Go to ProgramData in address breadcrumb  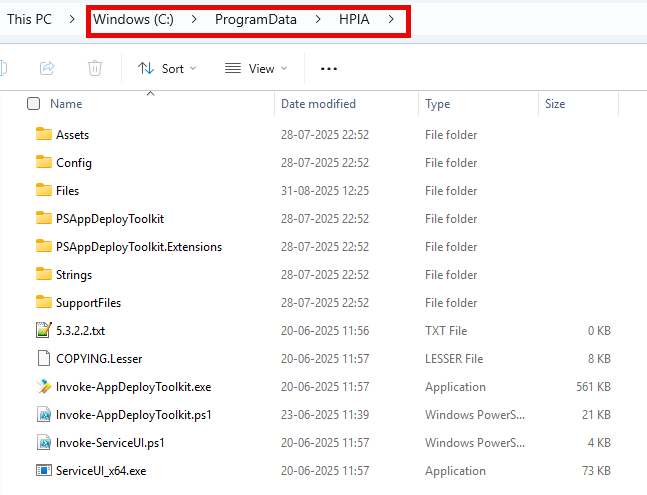(255, 20)
